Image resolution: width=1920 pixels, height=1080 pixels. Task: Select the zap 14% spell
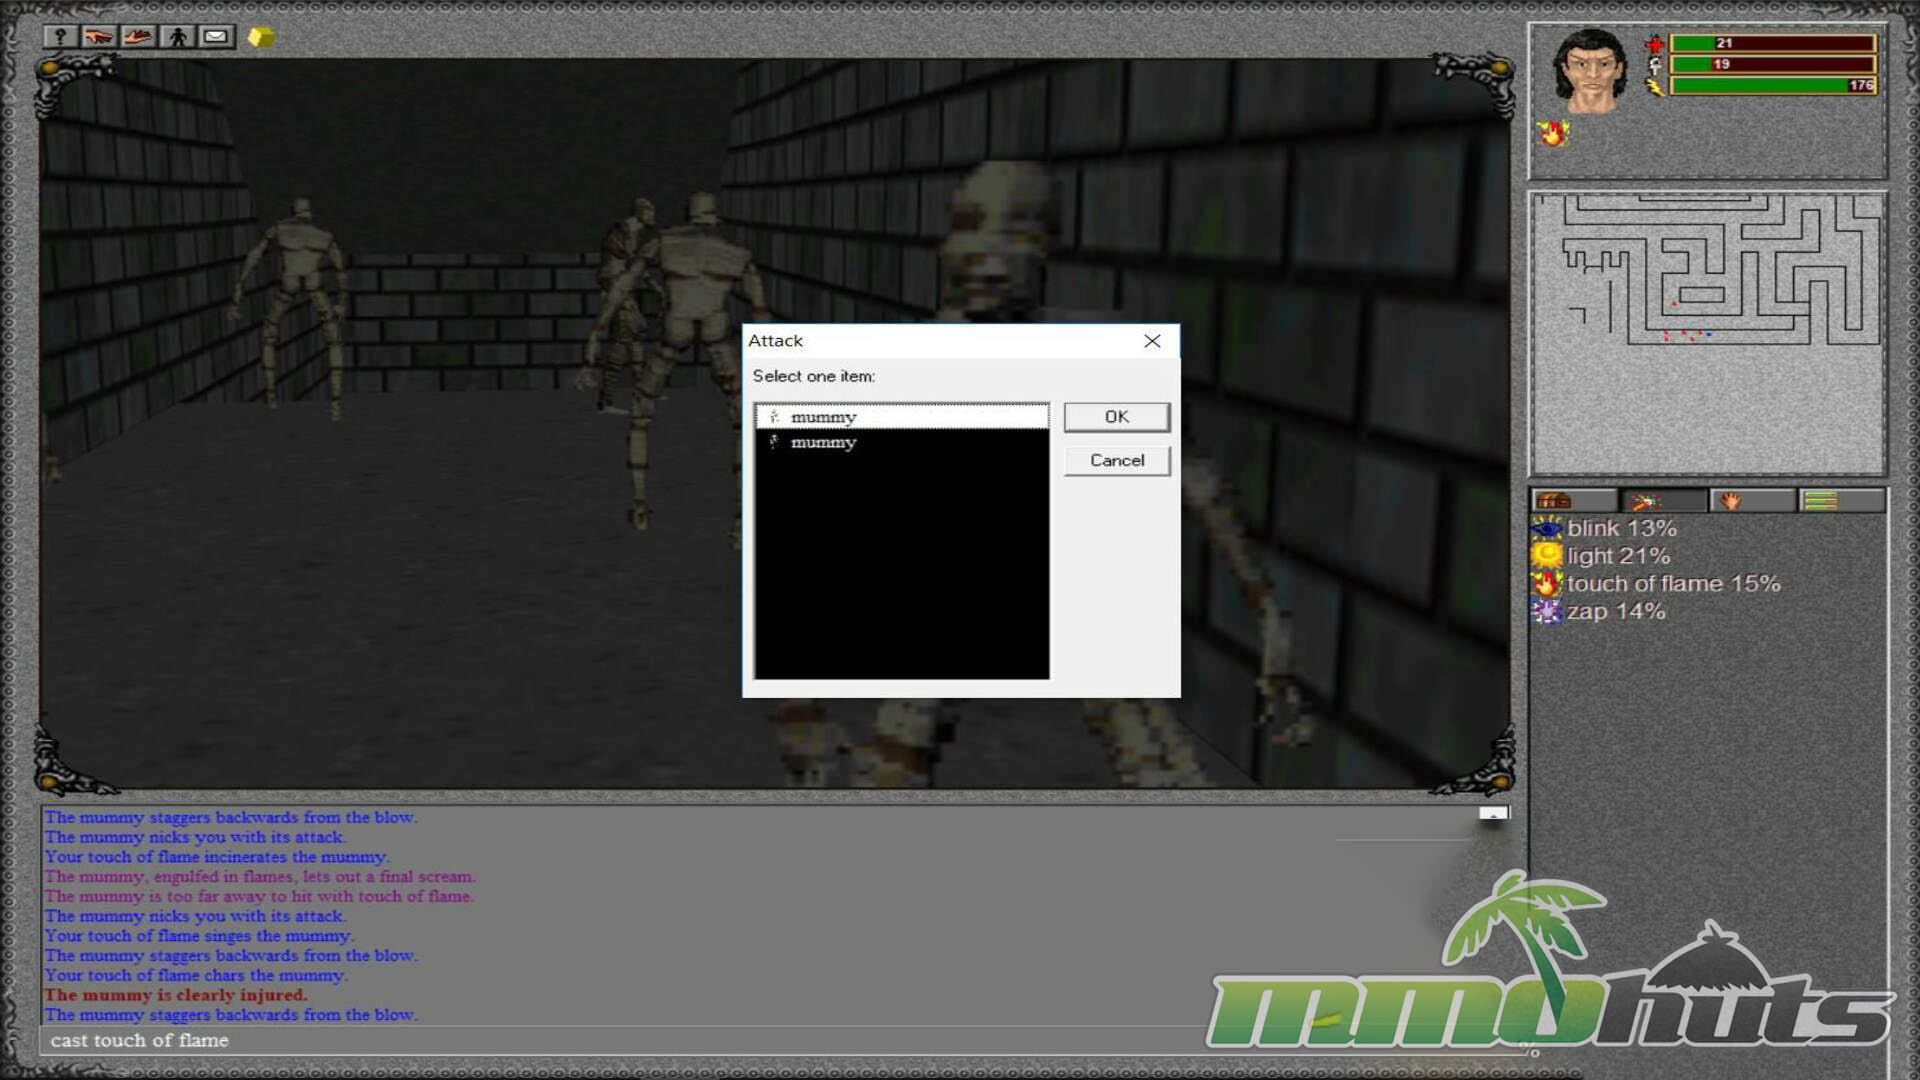tap(1615, 612)
